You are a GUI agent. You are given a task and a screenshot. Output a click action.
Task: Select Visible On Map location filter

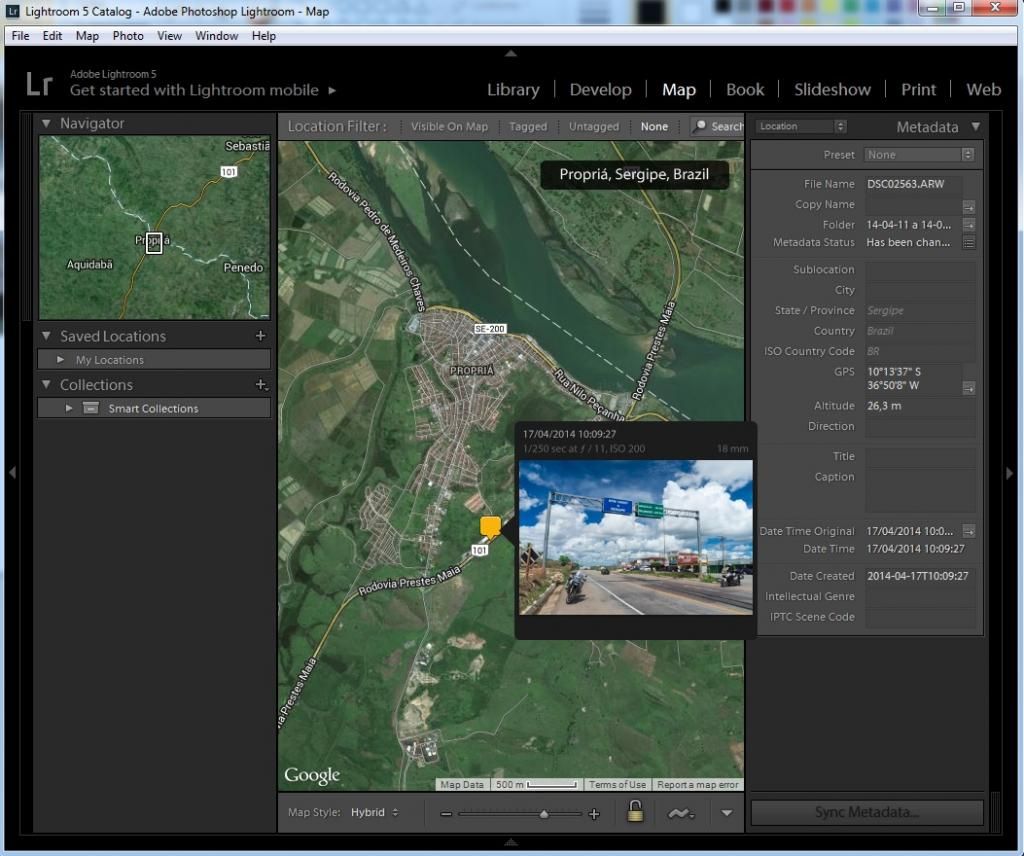[449, 126]
